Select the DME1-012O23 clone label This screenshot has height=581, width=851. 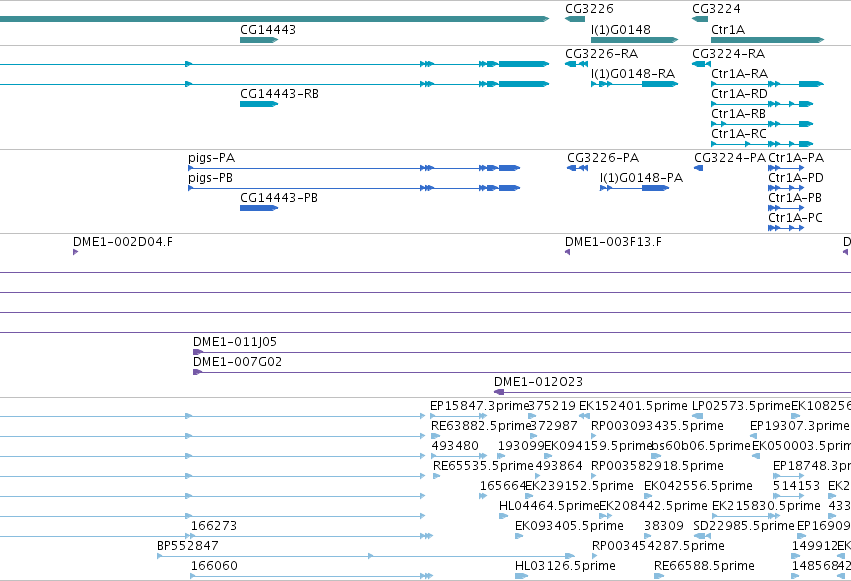tap(538, 382)
